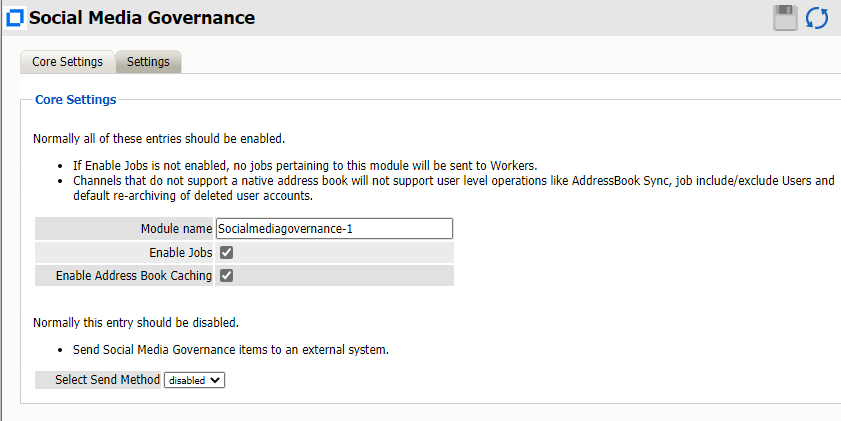Click the Enable Jobs label text
This screenshot has width=841, height=421.
[181, 253]
